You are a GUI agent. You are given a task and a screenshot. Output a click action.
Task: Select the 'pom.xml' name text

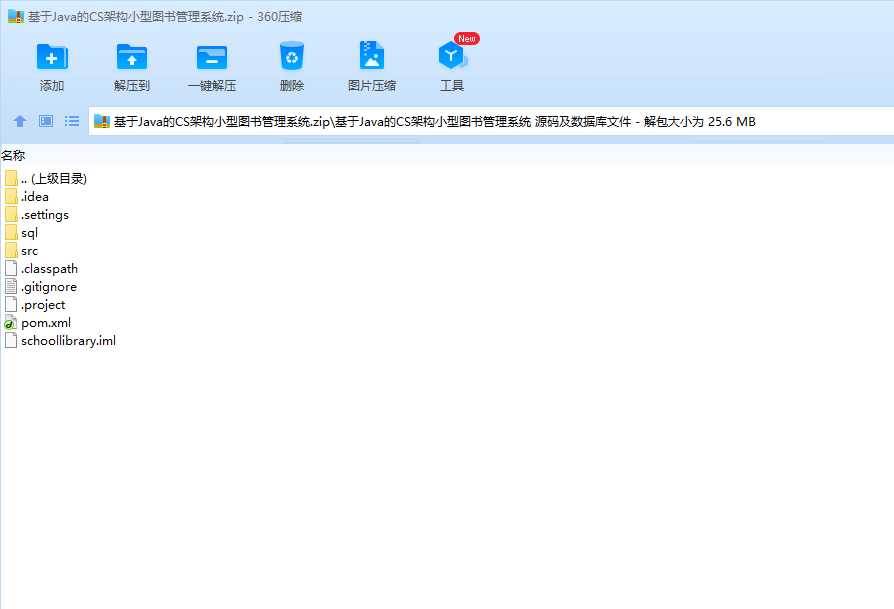click(46, 323)
